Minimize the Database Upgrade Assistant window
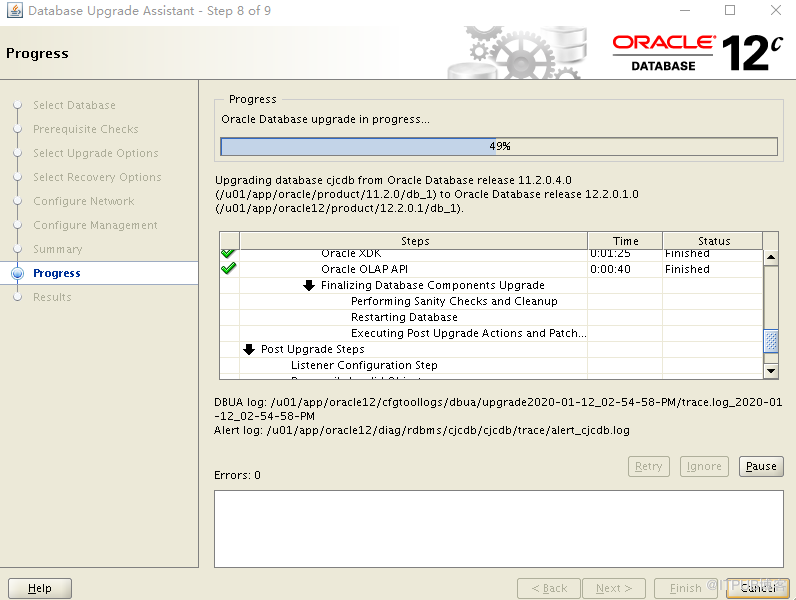This screenshot has height=600, width=796. click(x=685, y=10)
